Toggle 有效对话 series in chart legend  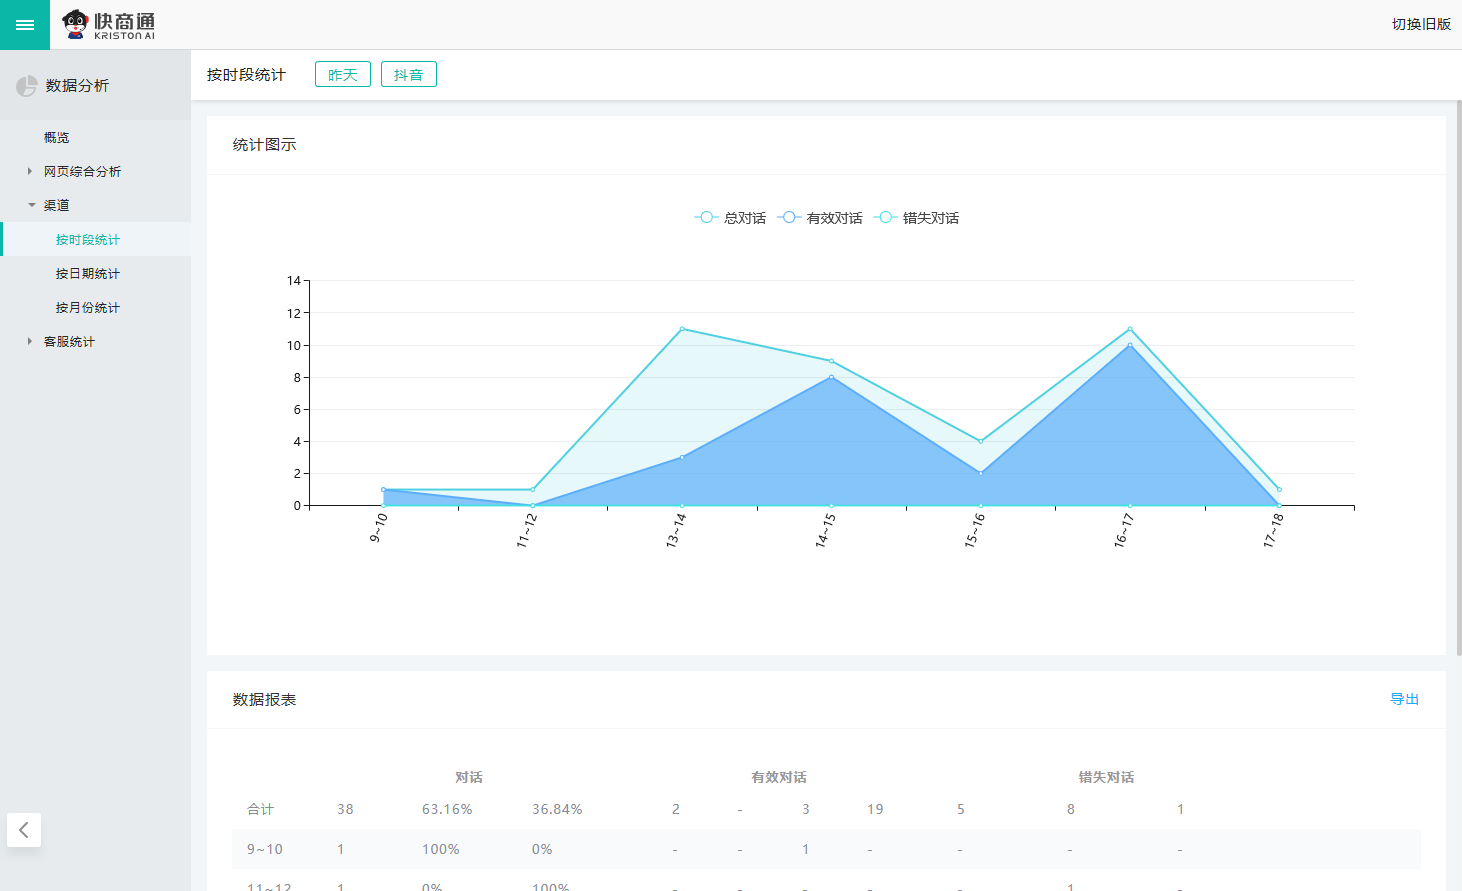(x=820, y=218)
